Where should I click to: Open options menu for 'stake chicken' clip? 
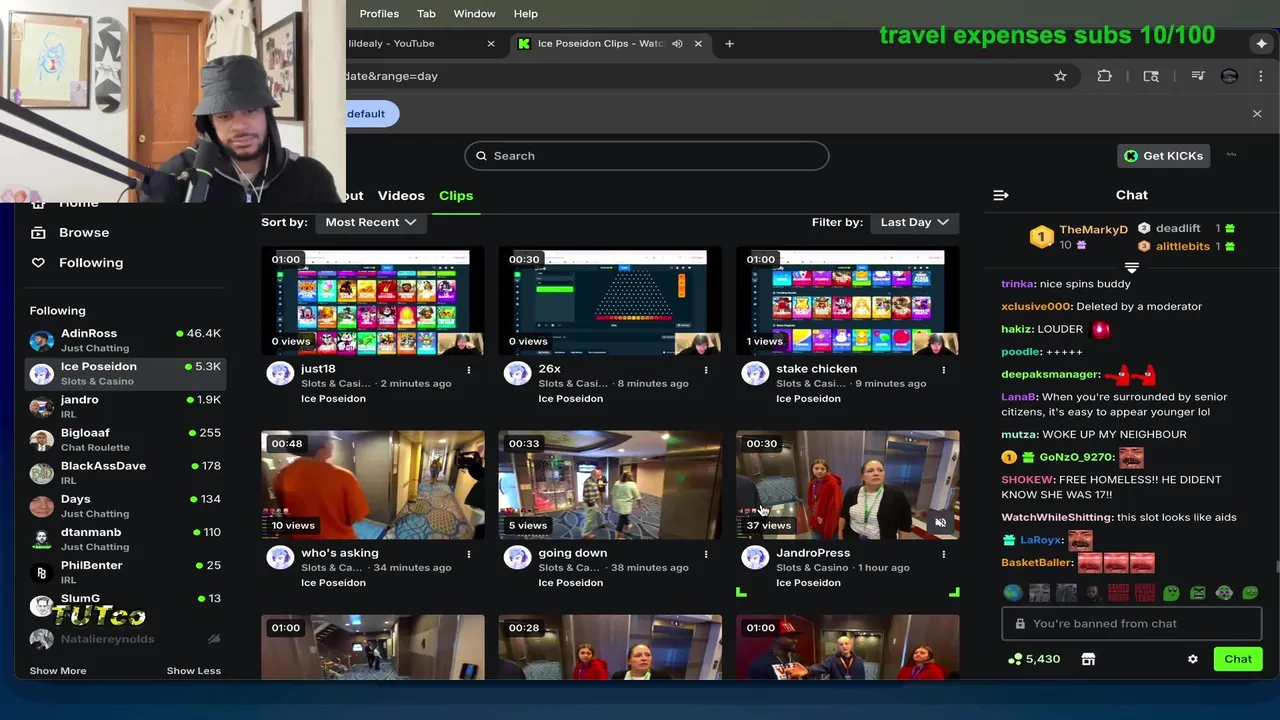point(943,370)
